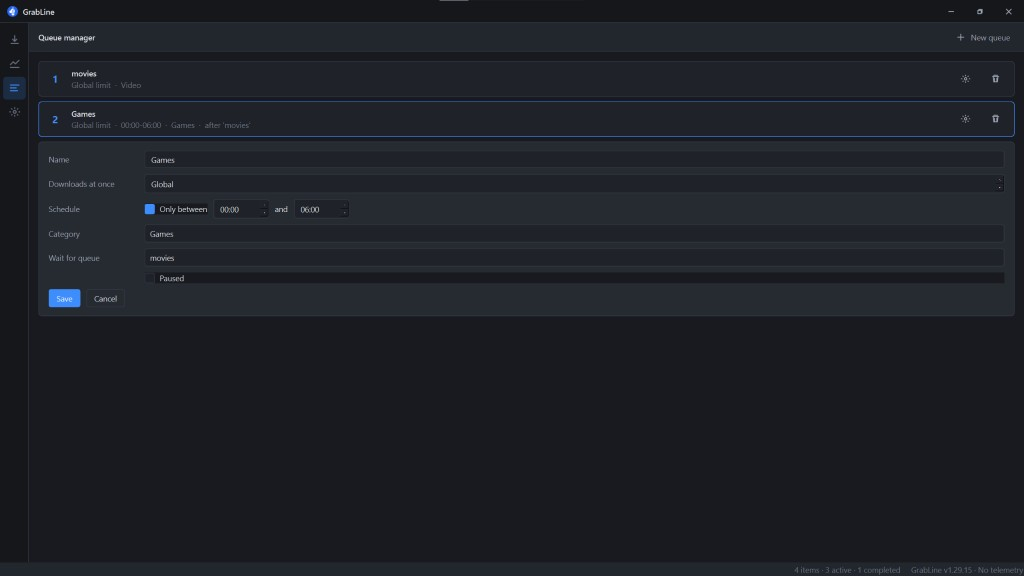Click status text '4 items · 3 active'

(x=823, y=570)
